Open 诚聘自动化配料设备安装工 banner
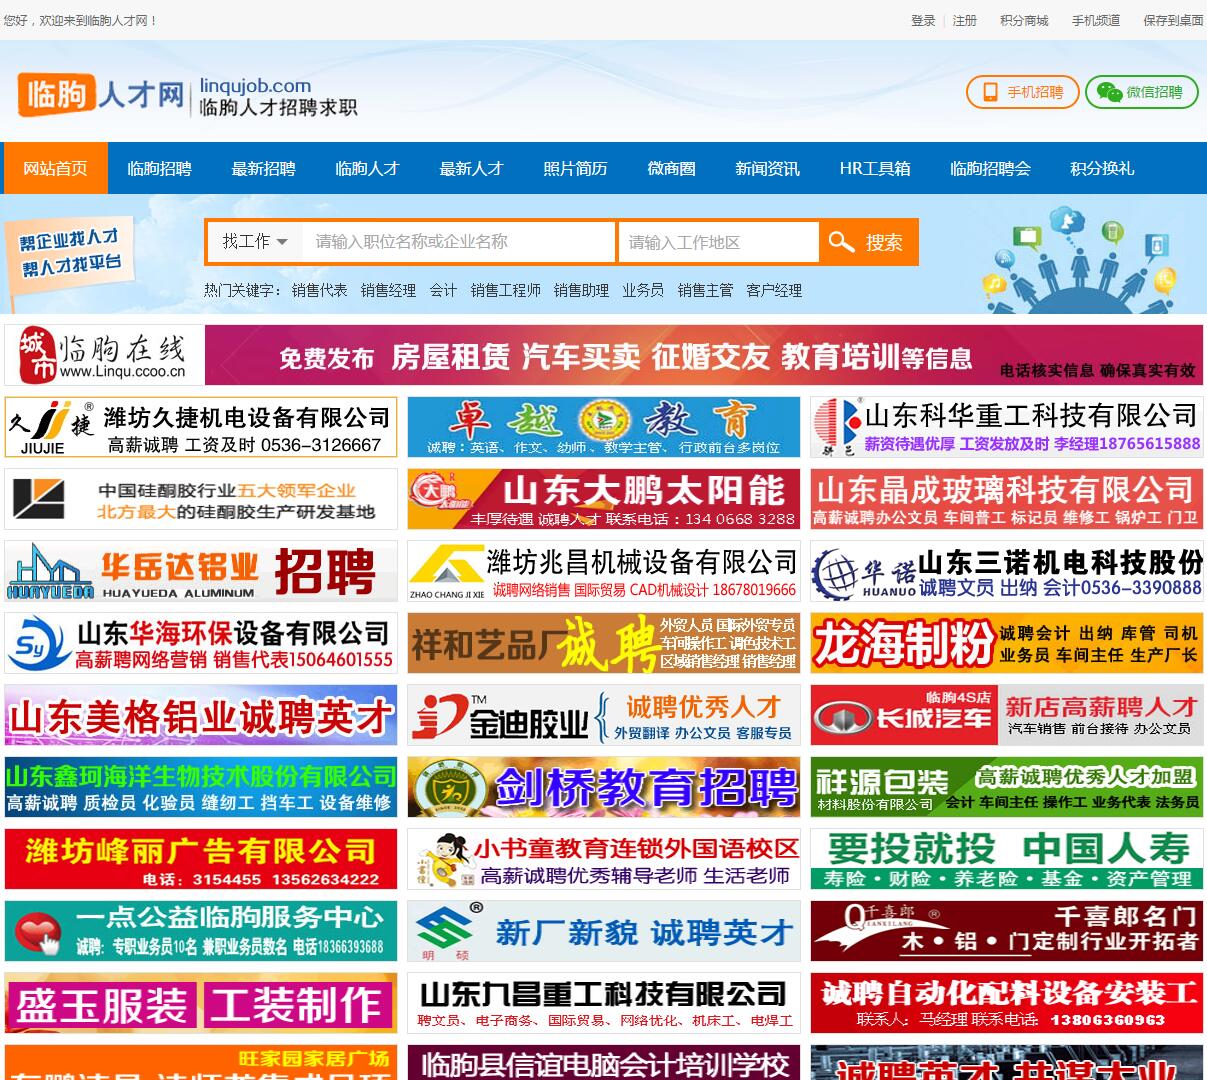The width and height of the screenshot is (1207, 1080). 1007,1003
